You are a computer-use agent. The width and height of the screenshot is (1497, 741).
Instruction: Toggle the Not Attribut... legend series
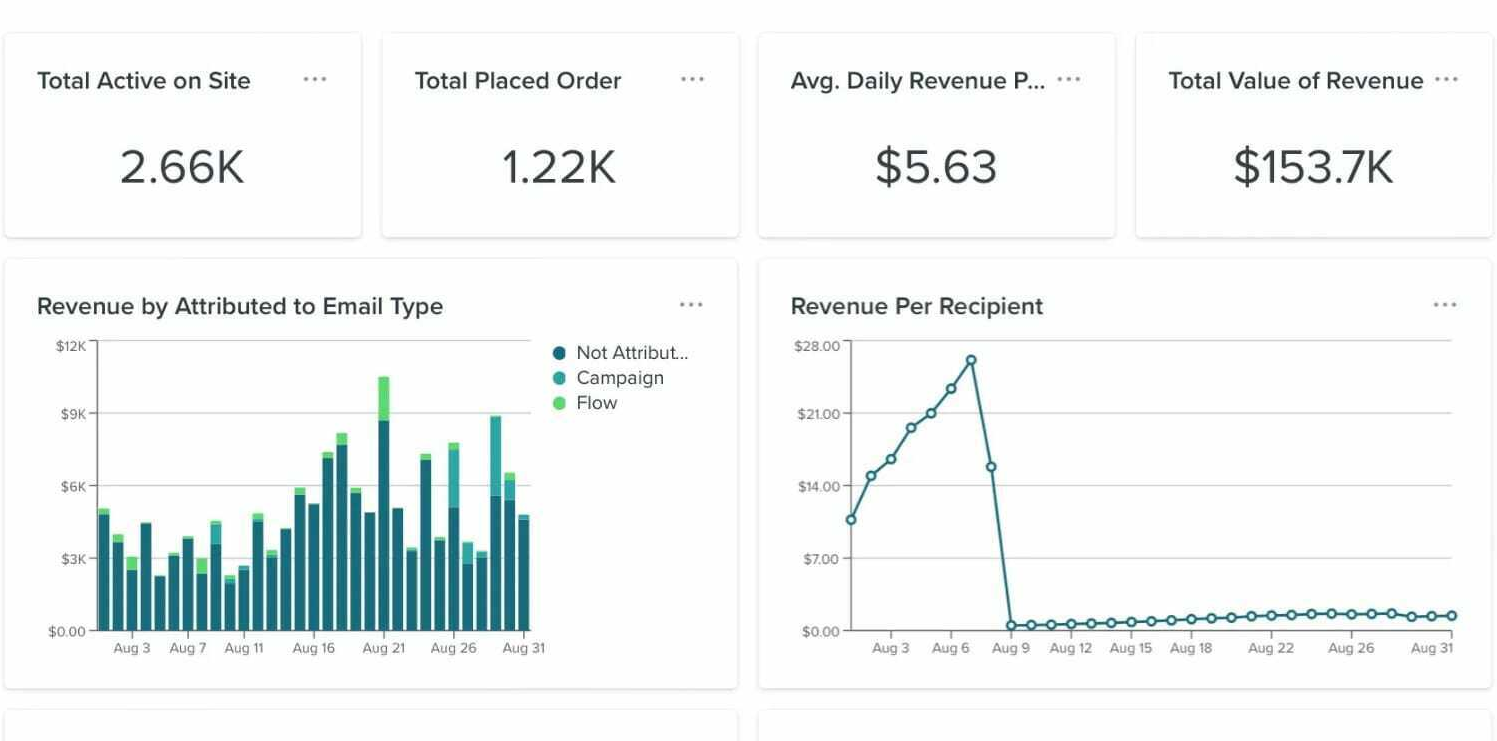coord(621,353)
